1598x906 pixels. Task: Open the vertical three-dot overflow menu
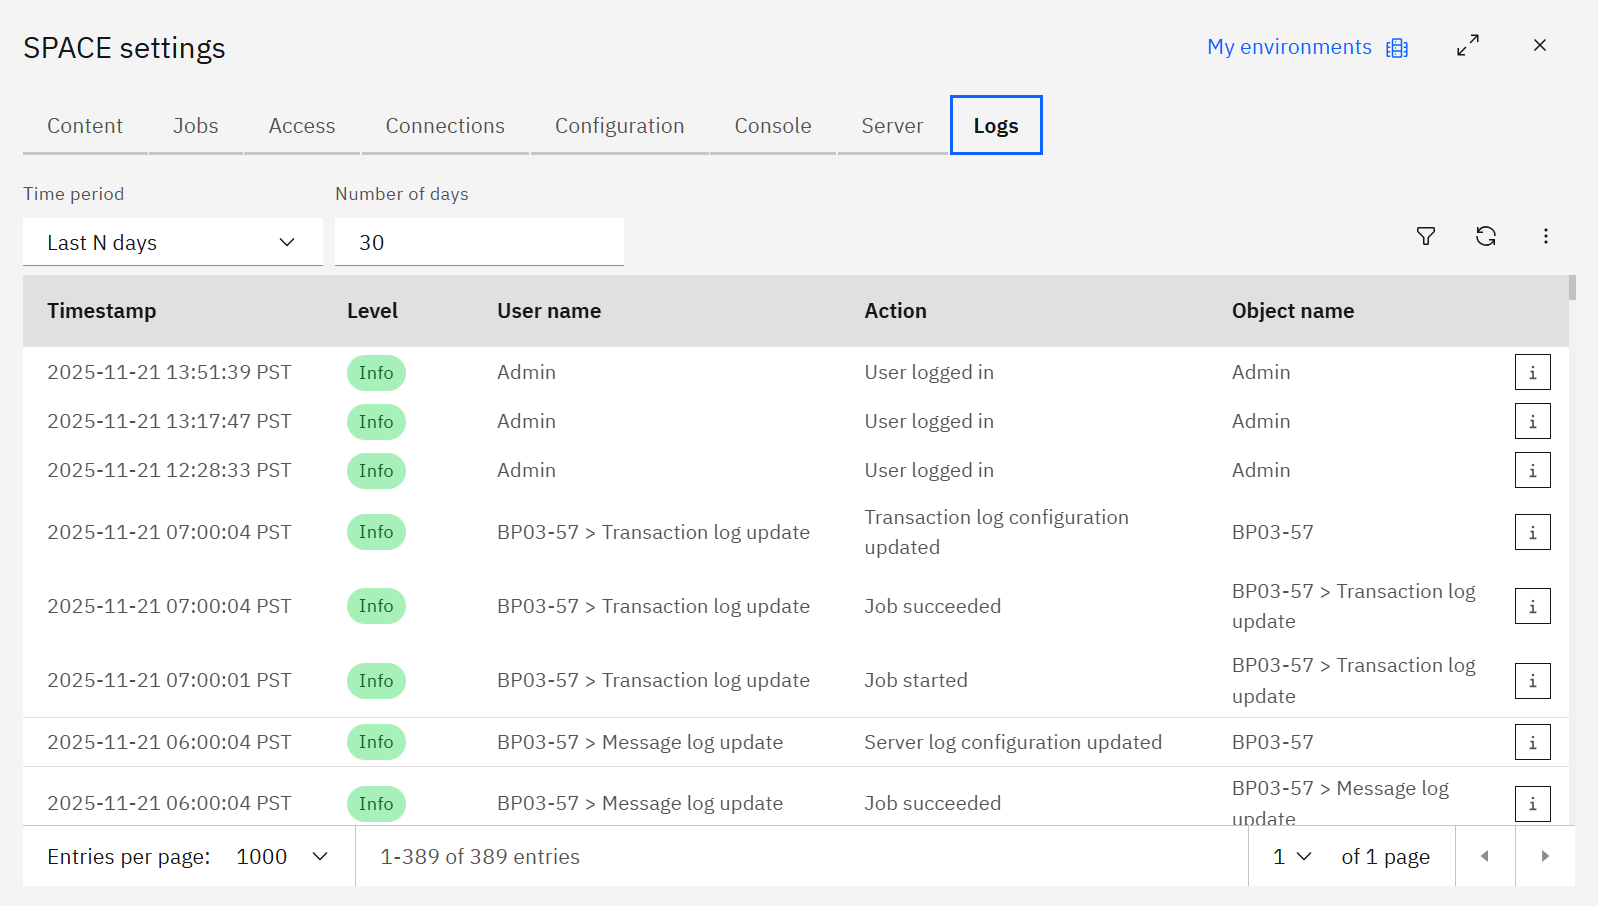[1546, 236]
